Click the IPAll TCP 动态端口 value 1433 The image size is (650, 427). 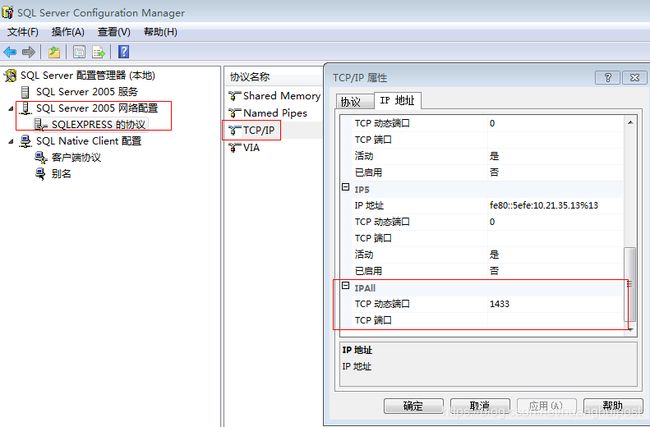[x=499, y=304]
